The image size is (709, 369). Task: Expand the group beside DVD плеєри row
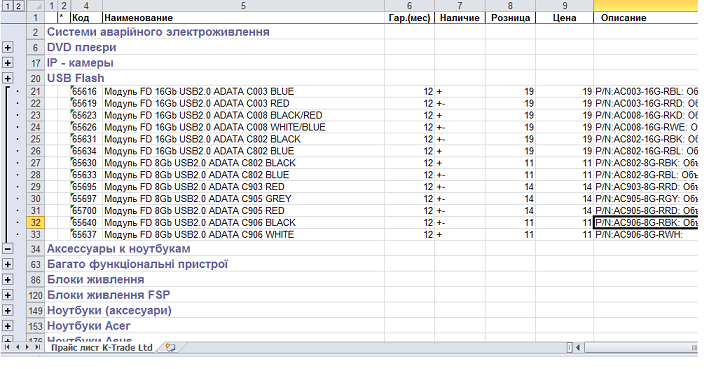(x=8, y=47)
